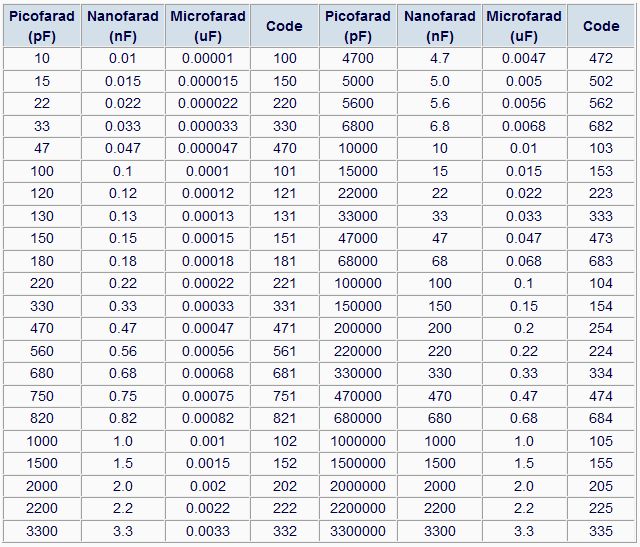Screen dimensions: 640x547
Task: Select the code 205 cell
Action: [x=600, y=486]
